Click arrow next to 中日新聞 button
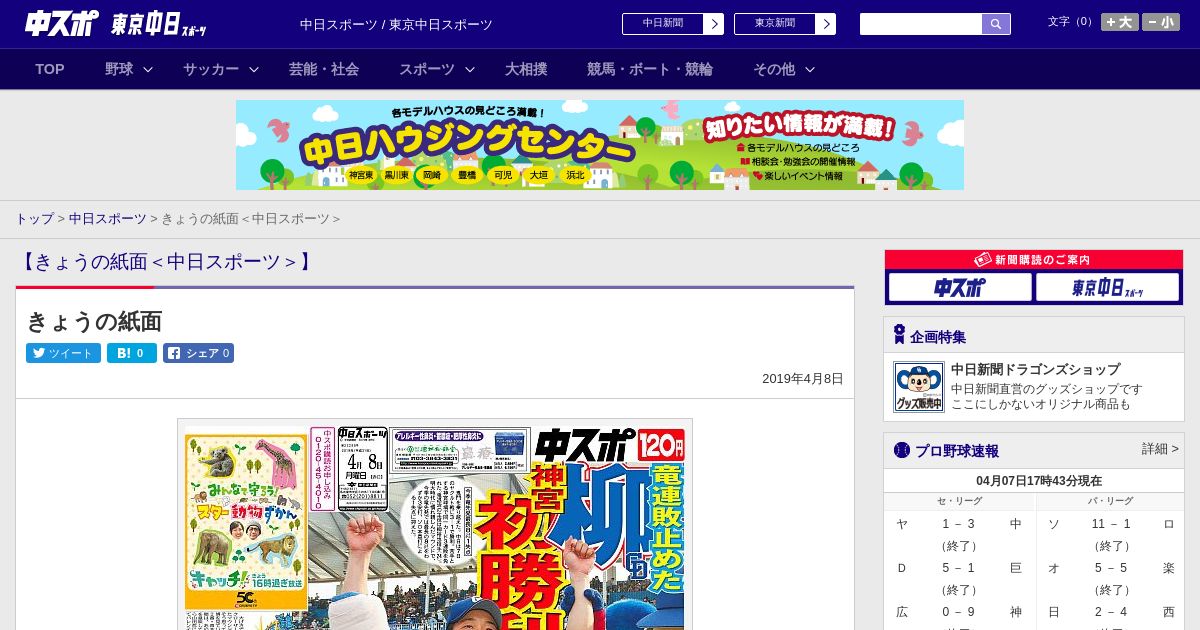 tap(714, 24)
